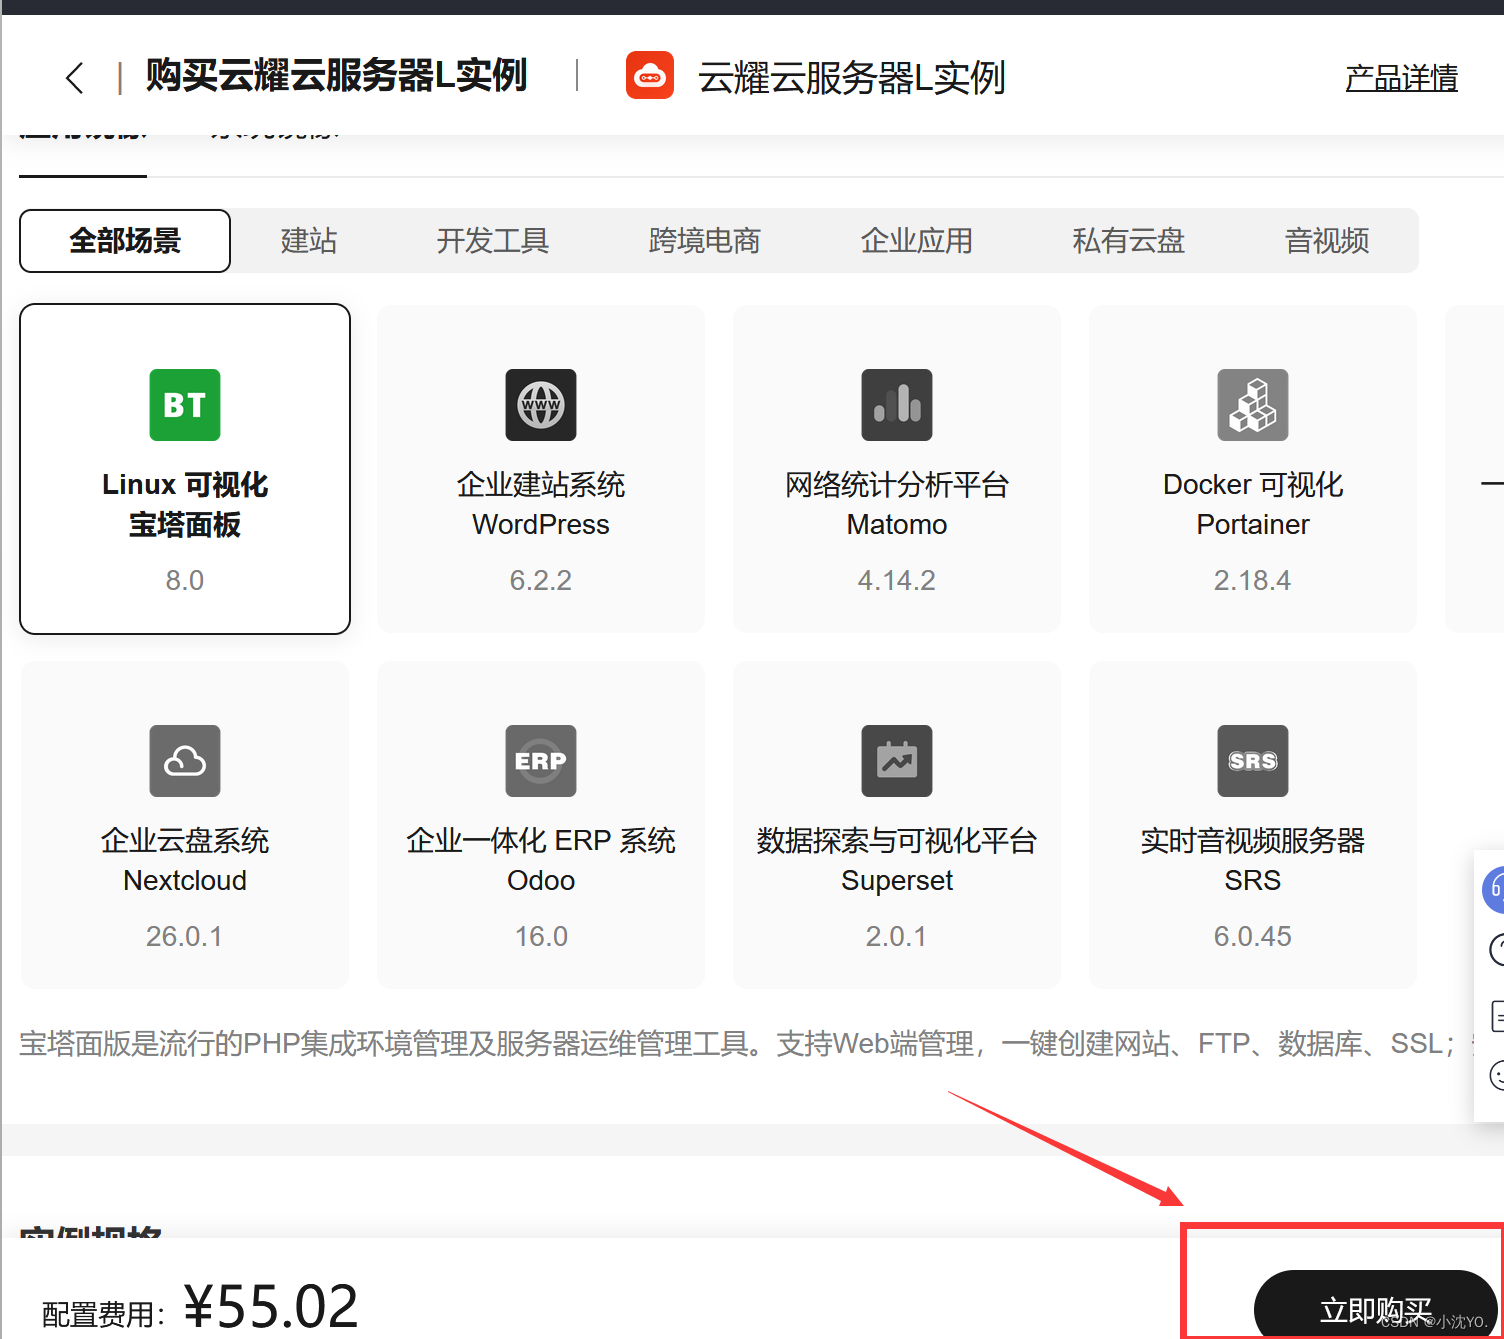
Task: Click the Matomo bar chart icon
Action: point(897,405)
